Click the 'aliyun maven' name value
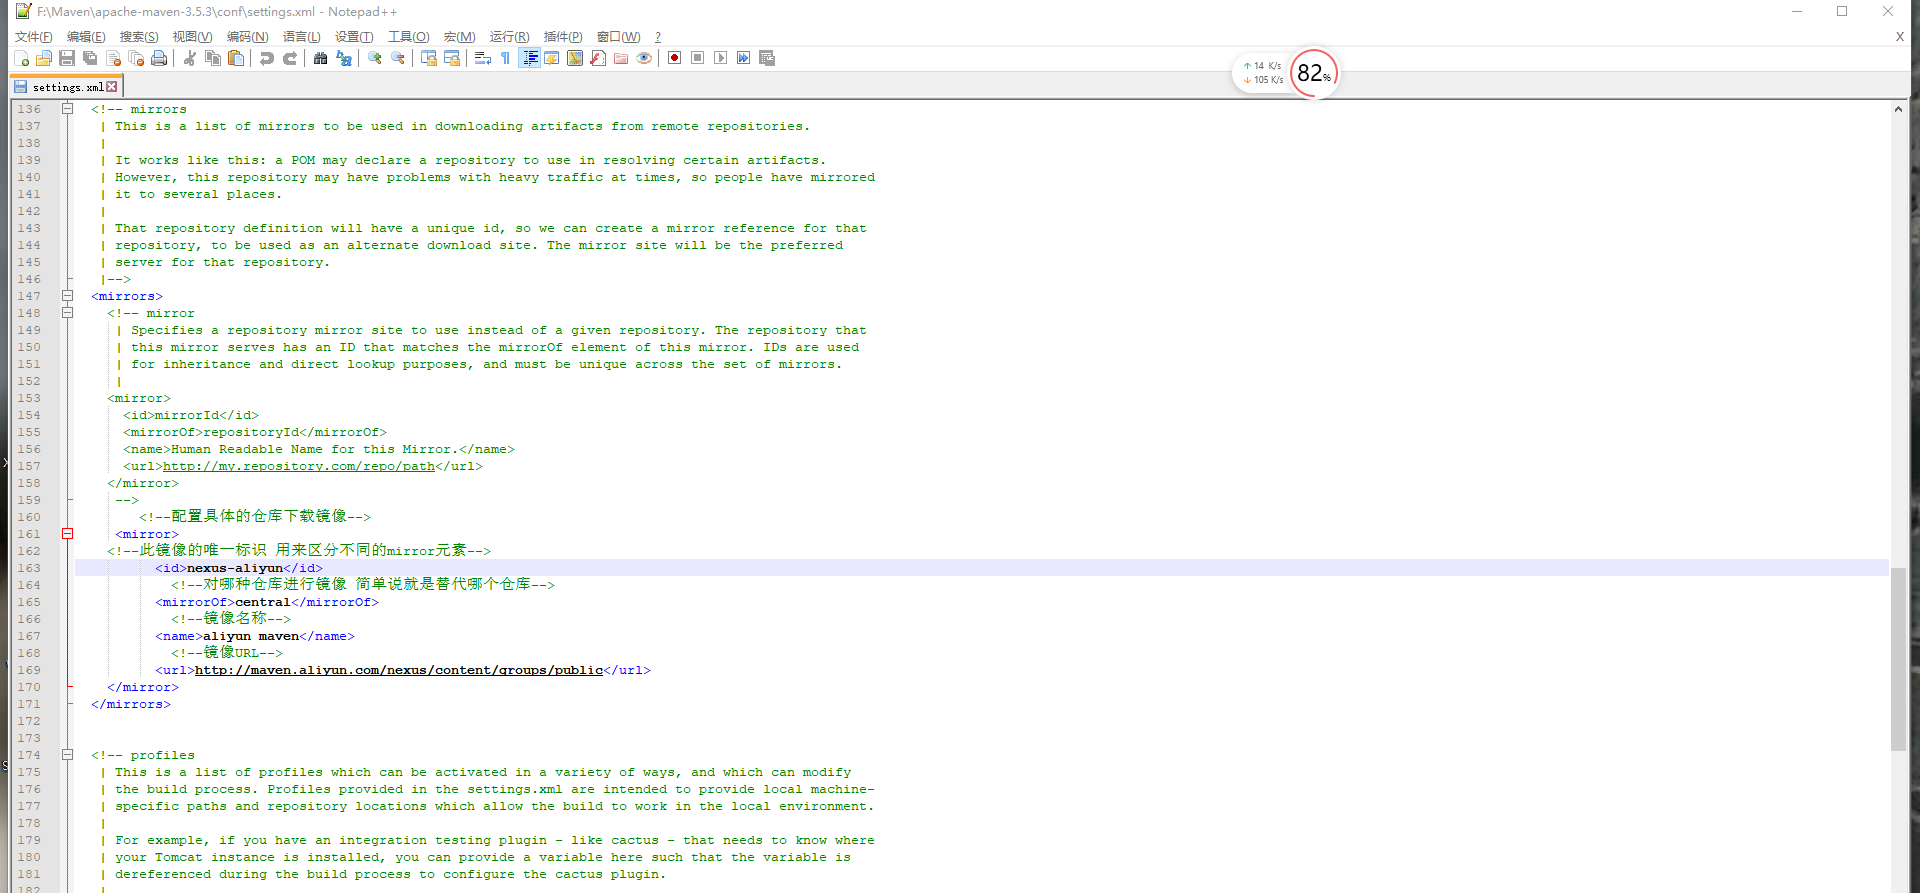The height and width of the screenshot is (893, 1920). click(x=251, y=636)
